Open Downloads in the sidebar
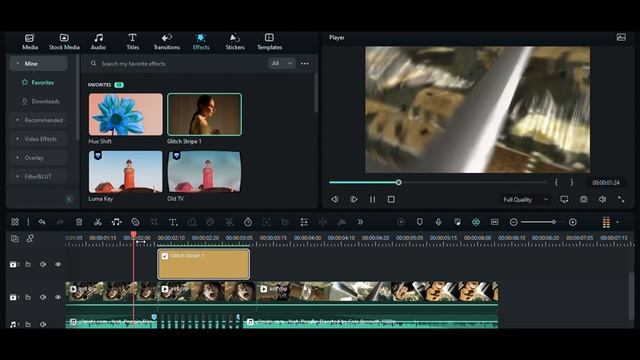The image size is (640, 360). pyautogui.click(x=41, y=101)
